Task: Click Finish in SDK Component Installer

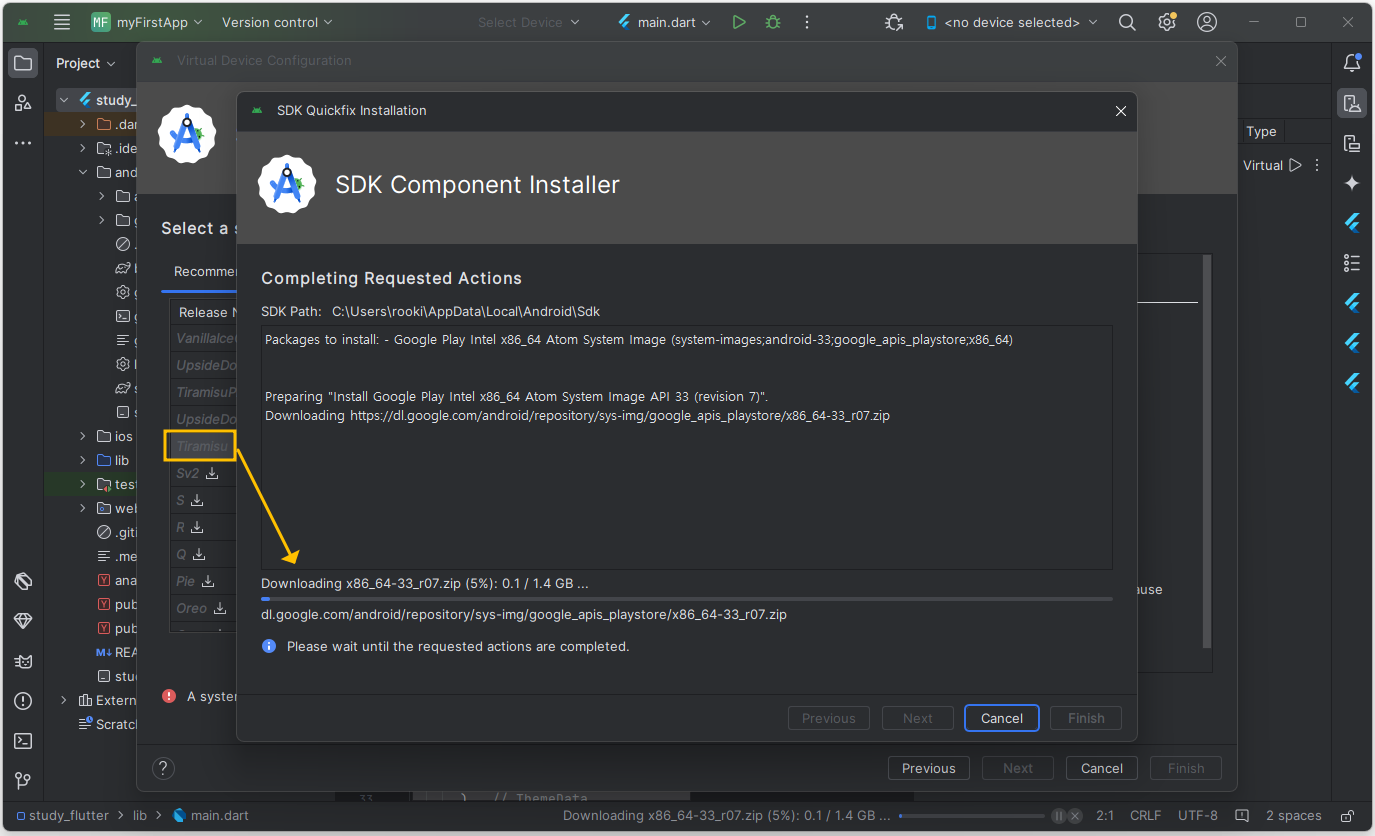Action: [x=1086, y=718]
